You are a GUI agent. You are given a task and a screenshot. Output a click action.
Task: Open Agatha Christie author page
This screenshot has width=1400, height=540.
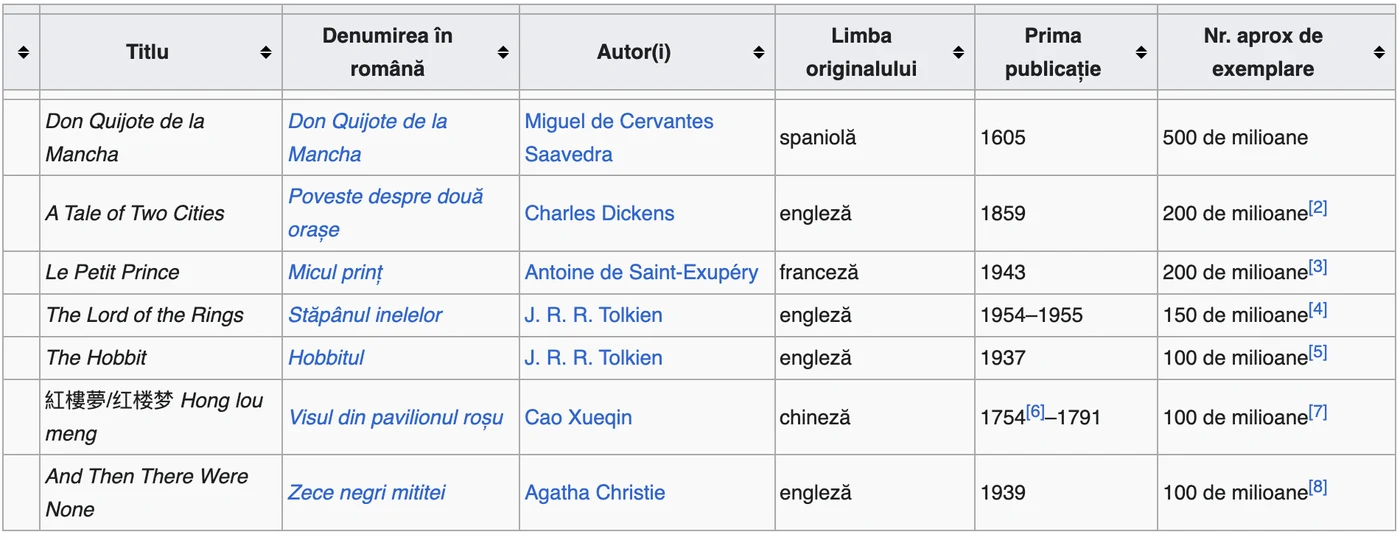coord(595,493)
